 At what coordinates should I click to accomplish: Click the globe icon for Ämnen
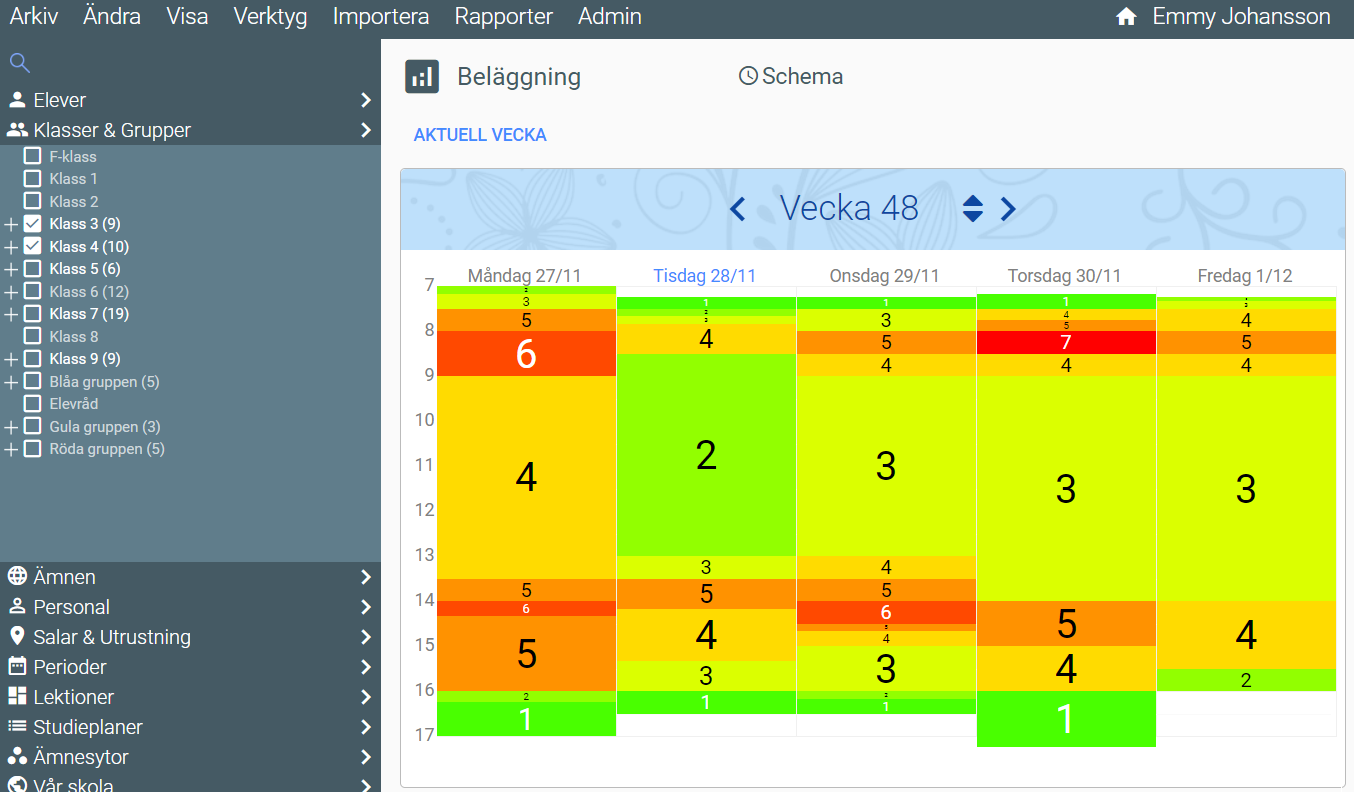tap(17, 577)
